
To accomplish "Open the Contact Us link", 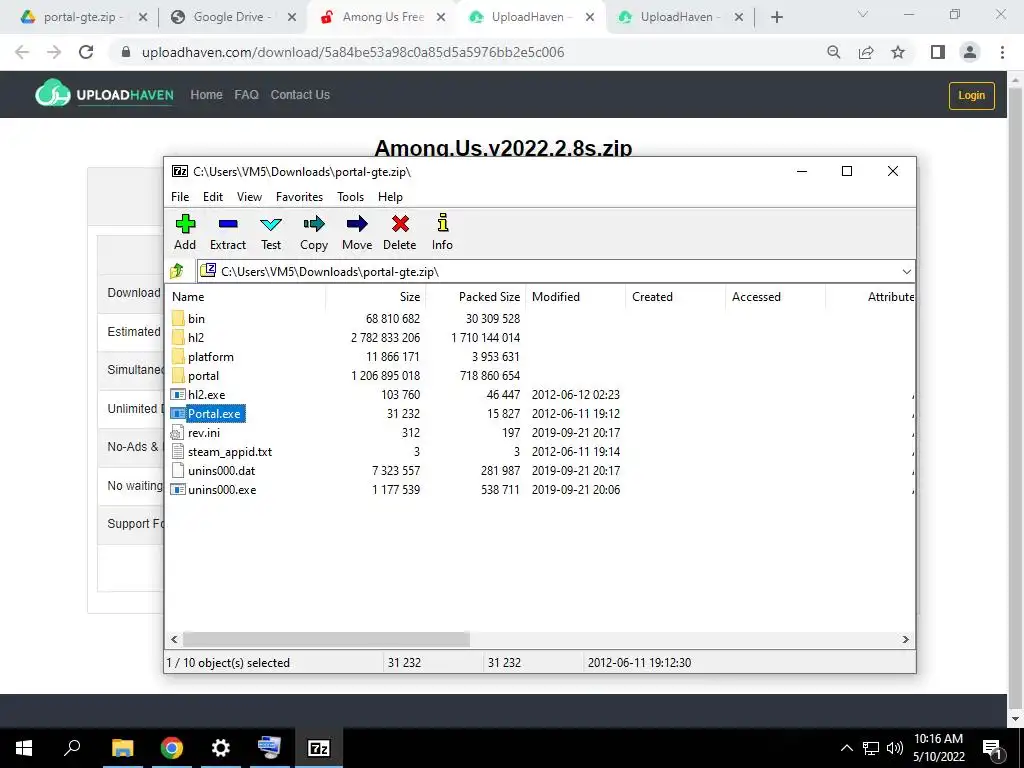I will [300, 95].
